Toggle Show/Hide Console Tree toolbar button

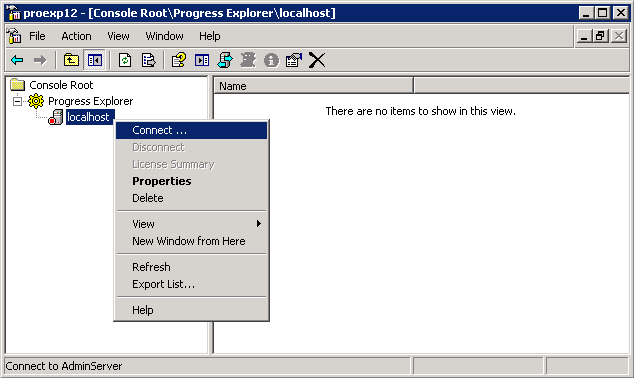point(95,61)
